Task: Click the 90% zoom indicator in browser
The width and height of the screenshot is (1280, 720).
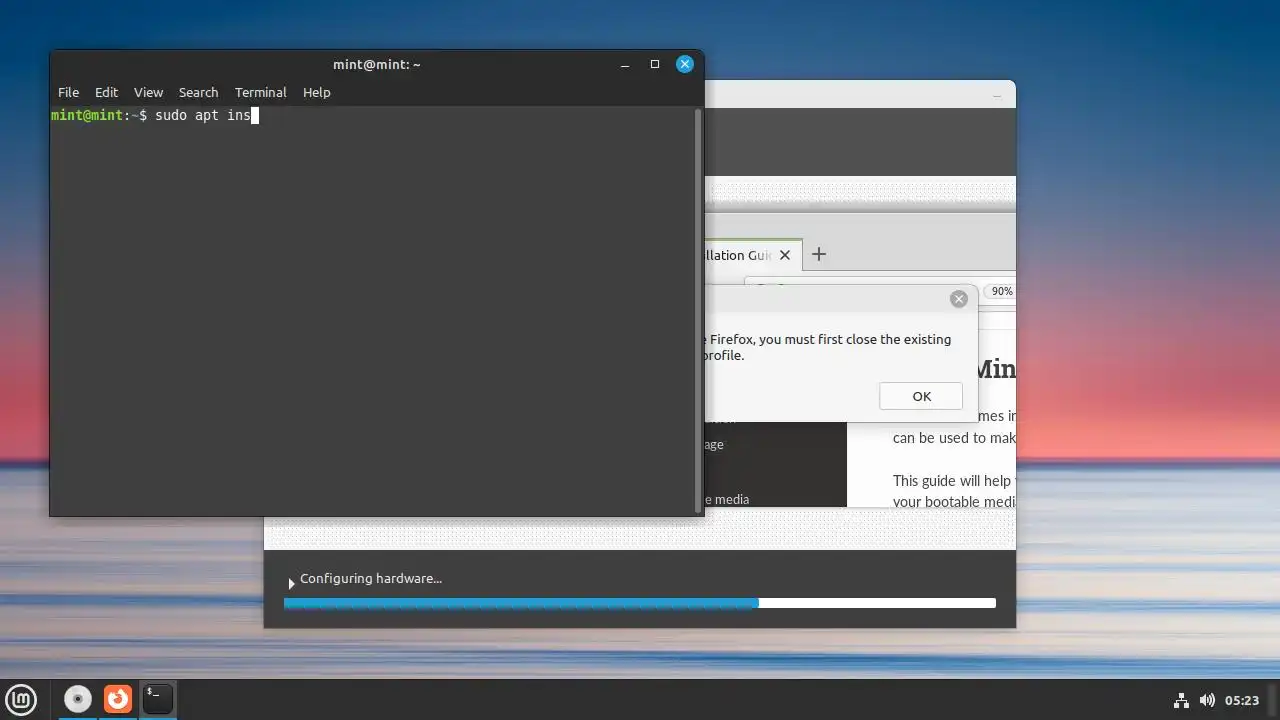Action: 1001,291
